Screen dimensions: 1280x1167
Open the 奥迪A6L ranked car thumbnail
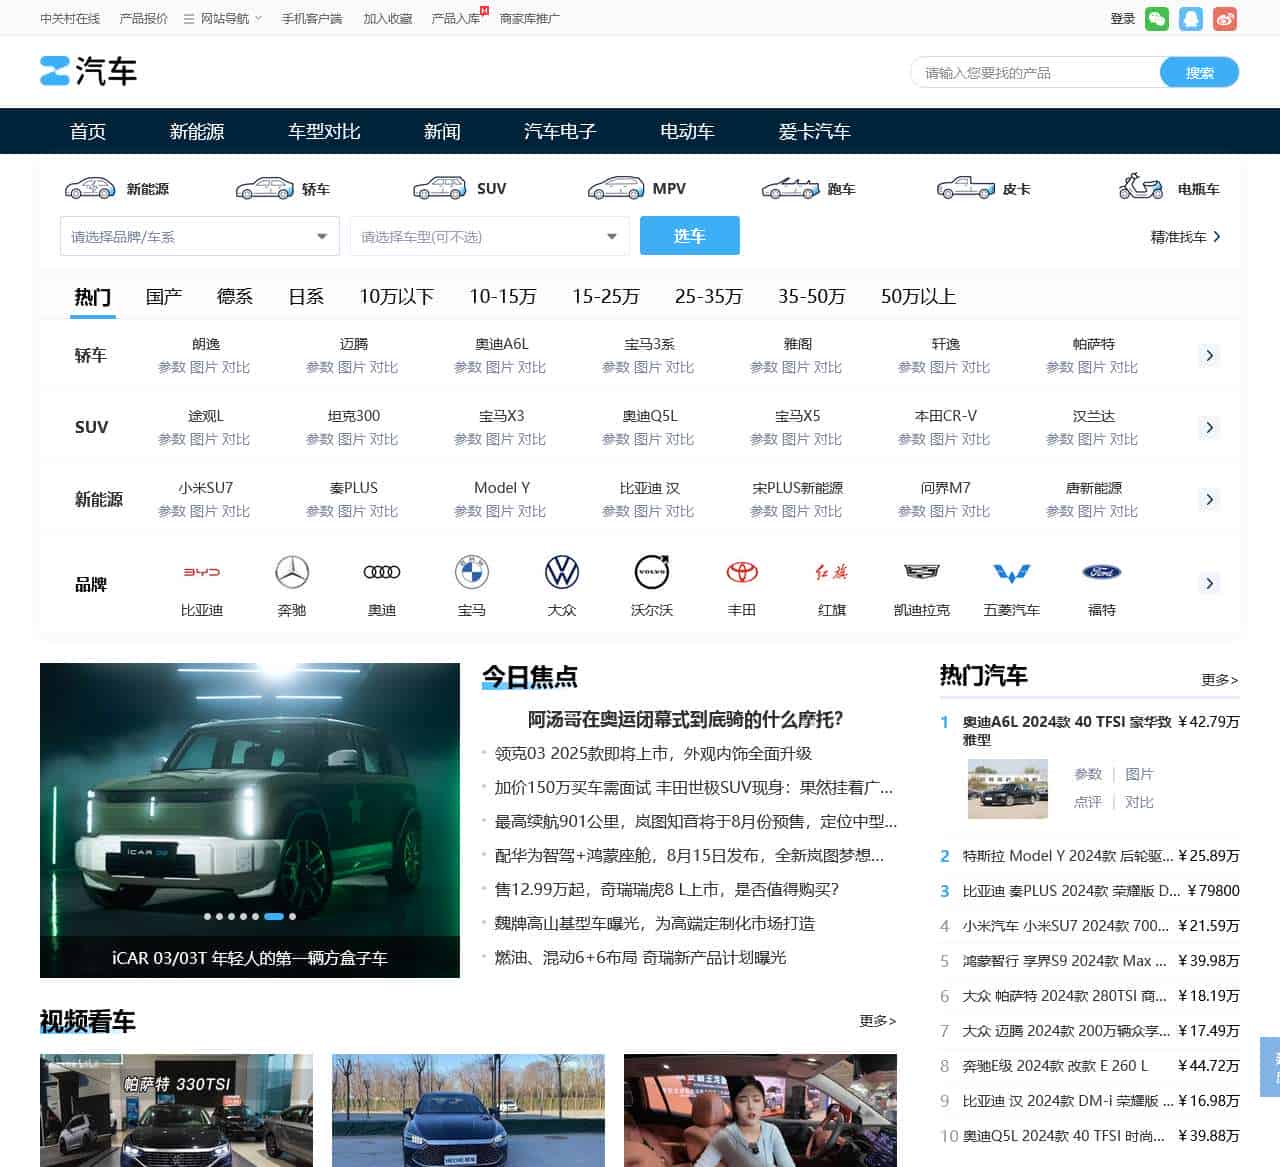pos(1007,788)
